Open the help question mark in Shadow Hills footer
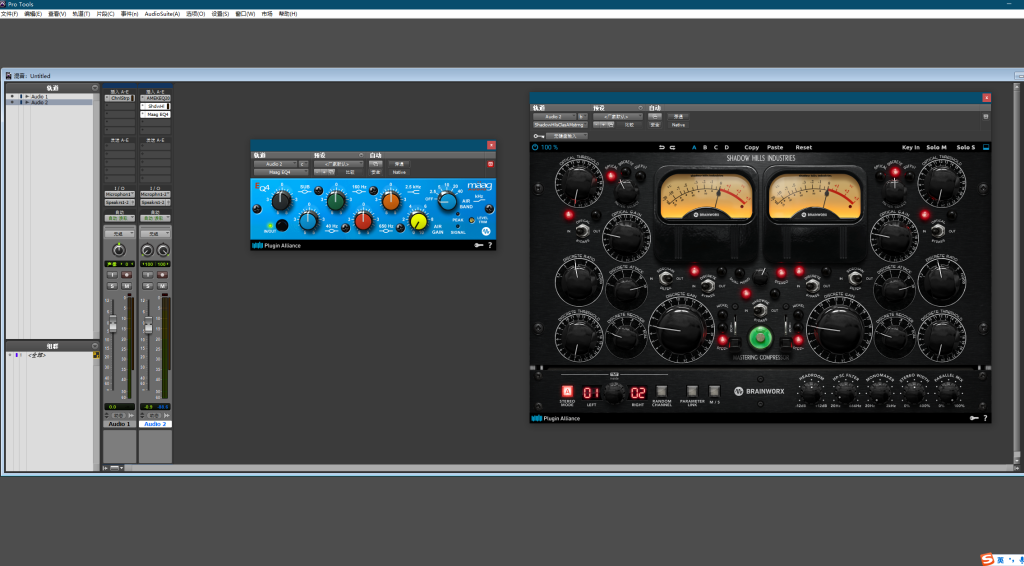The height and width of the screenshot is (566, 1024). point(985,418)
